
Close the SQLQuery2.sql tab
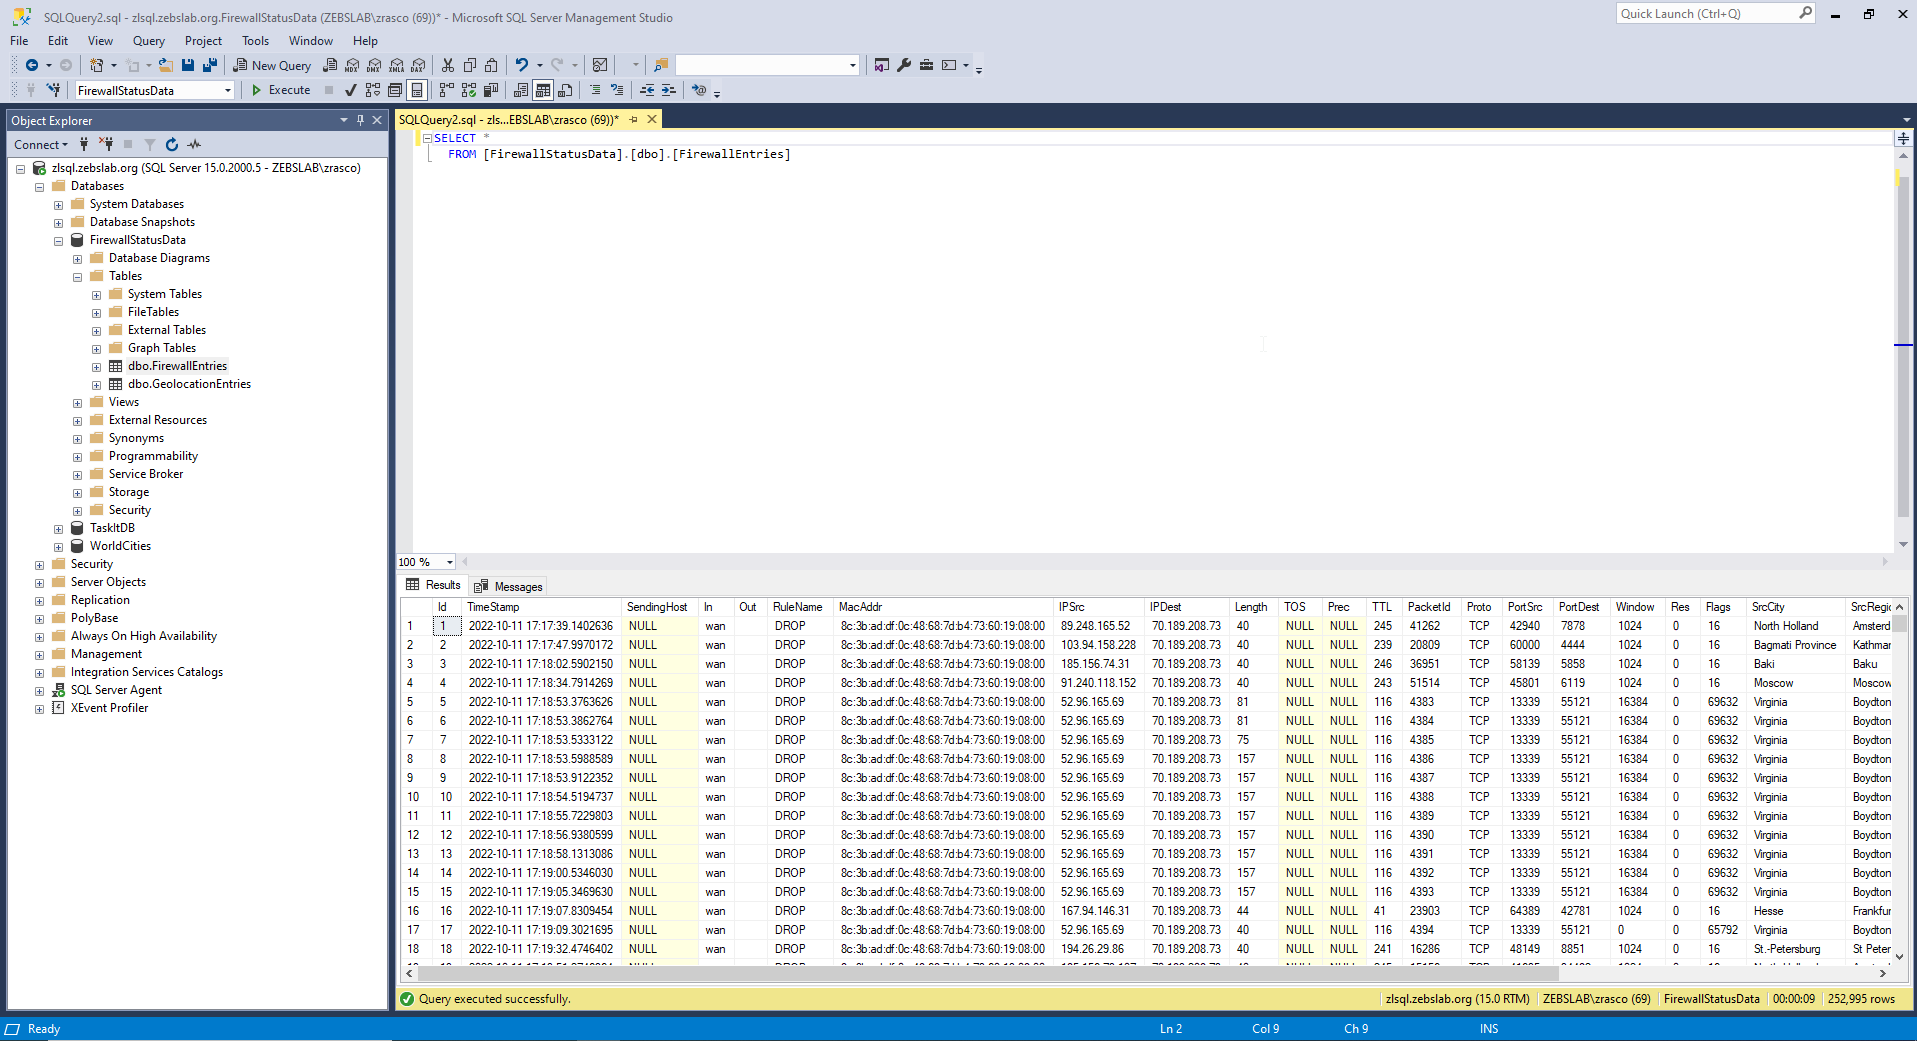point(652,119)
